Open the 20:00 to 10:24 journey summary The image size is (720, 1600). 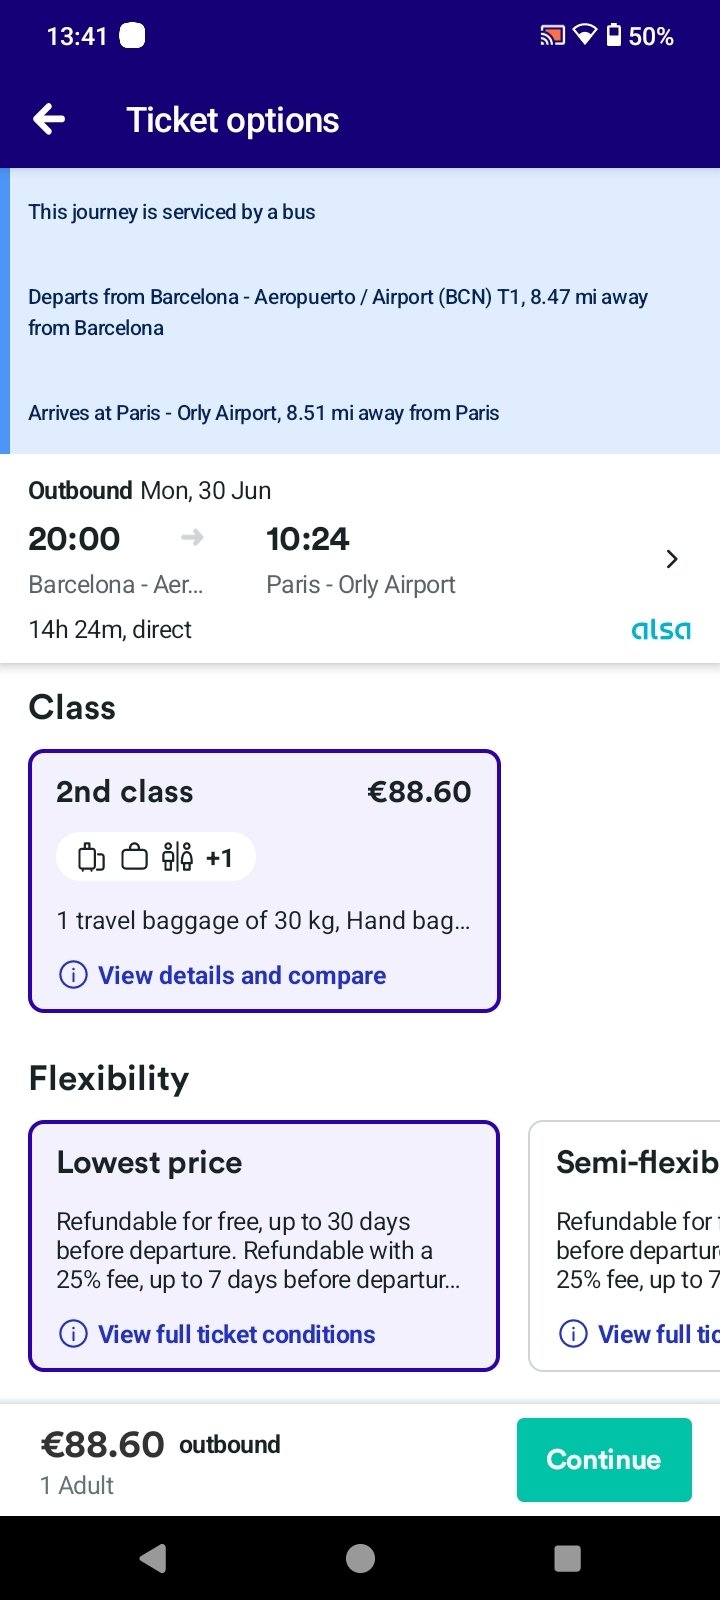click(x=300, y=560)
